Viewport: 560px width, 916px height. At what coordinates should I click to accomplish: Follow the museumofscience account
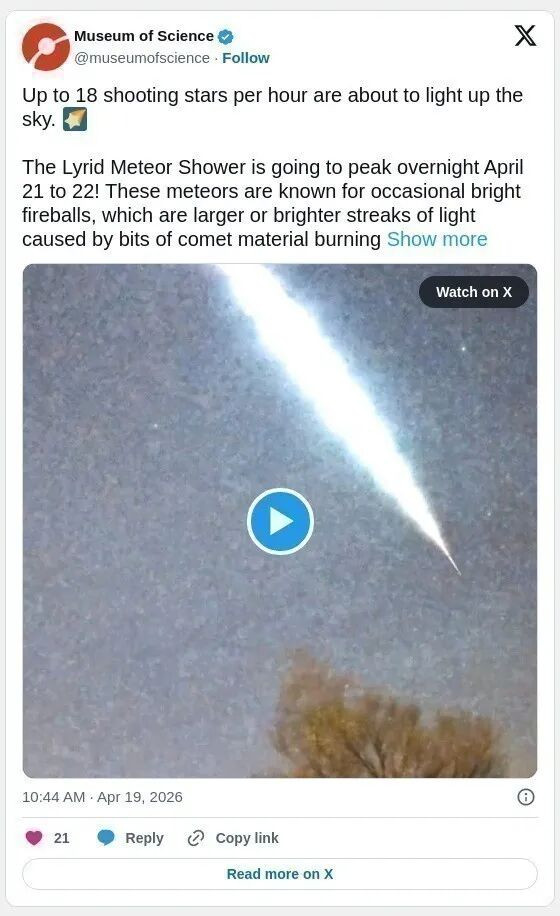click(246, 58)
